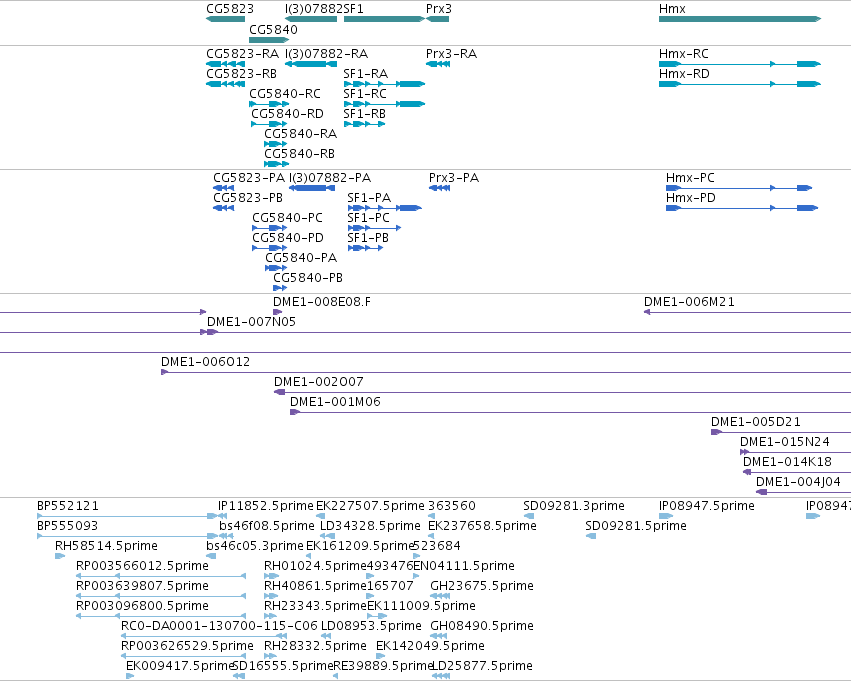
Task: Select the CG5823 gene bar
Action: click(x=225, y=19)
